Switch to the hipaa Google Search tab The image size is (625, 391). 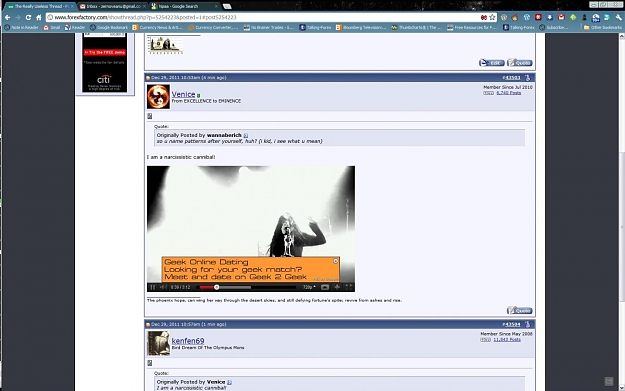pyautogui.click(x=184, y=6)
